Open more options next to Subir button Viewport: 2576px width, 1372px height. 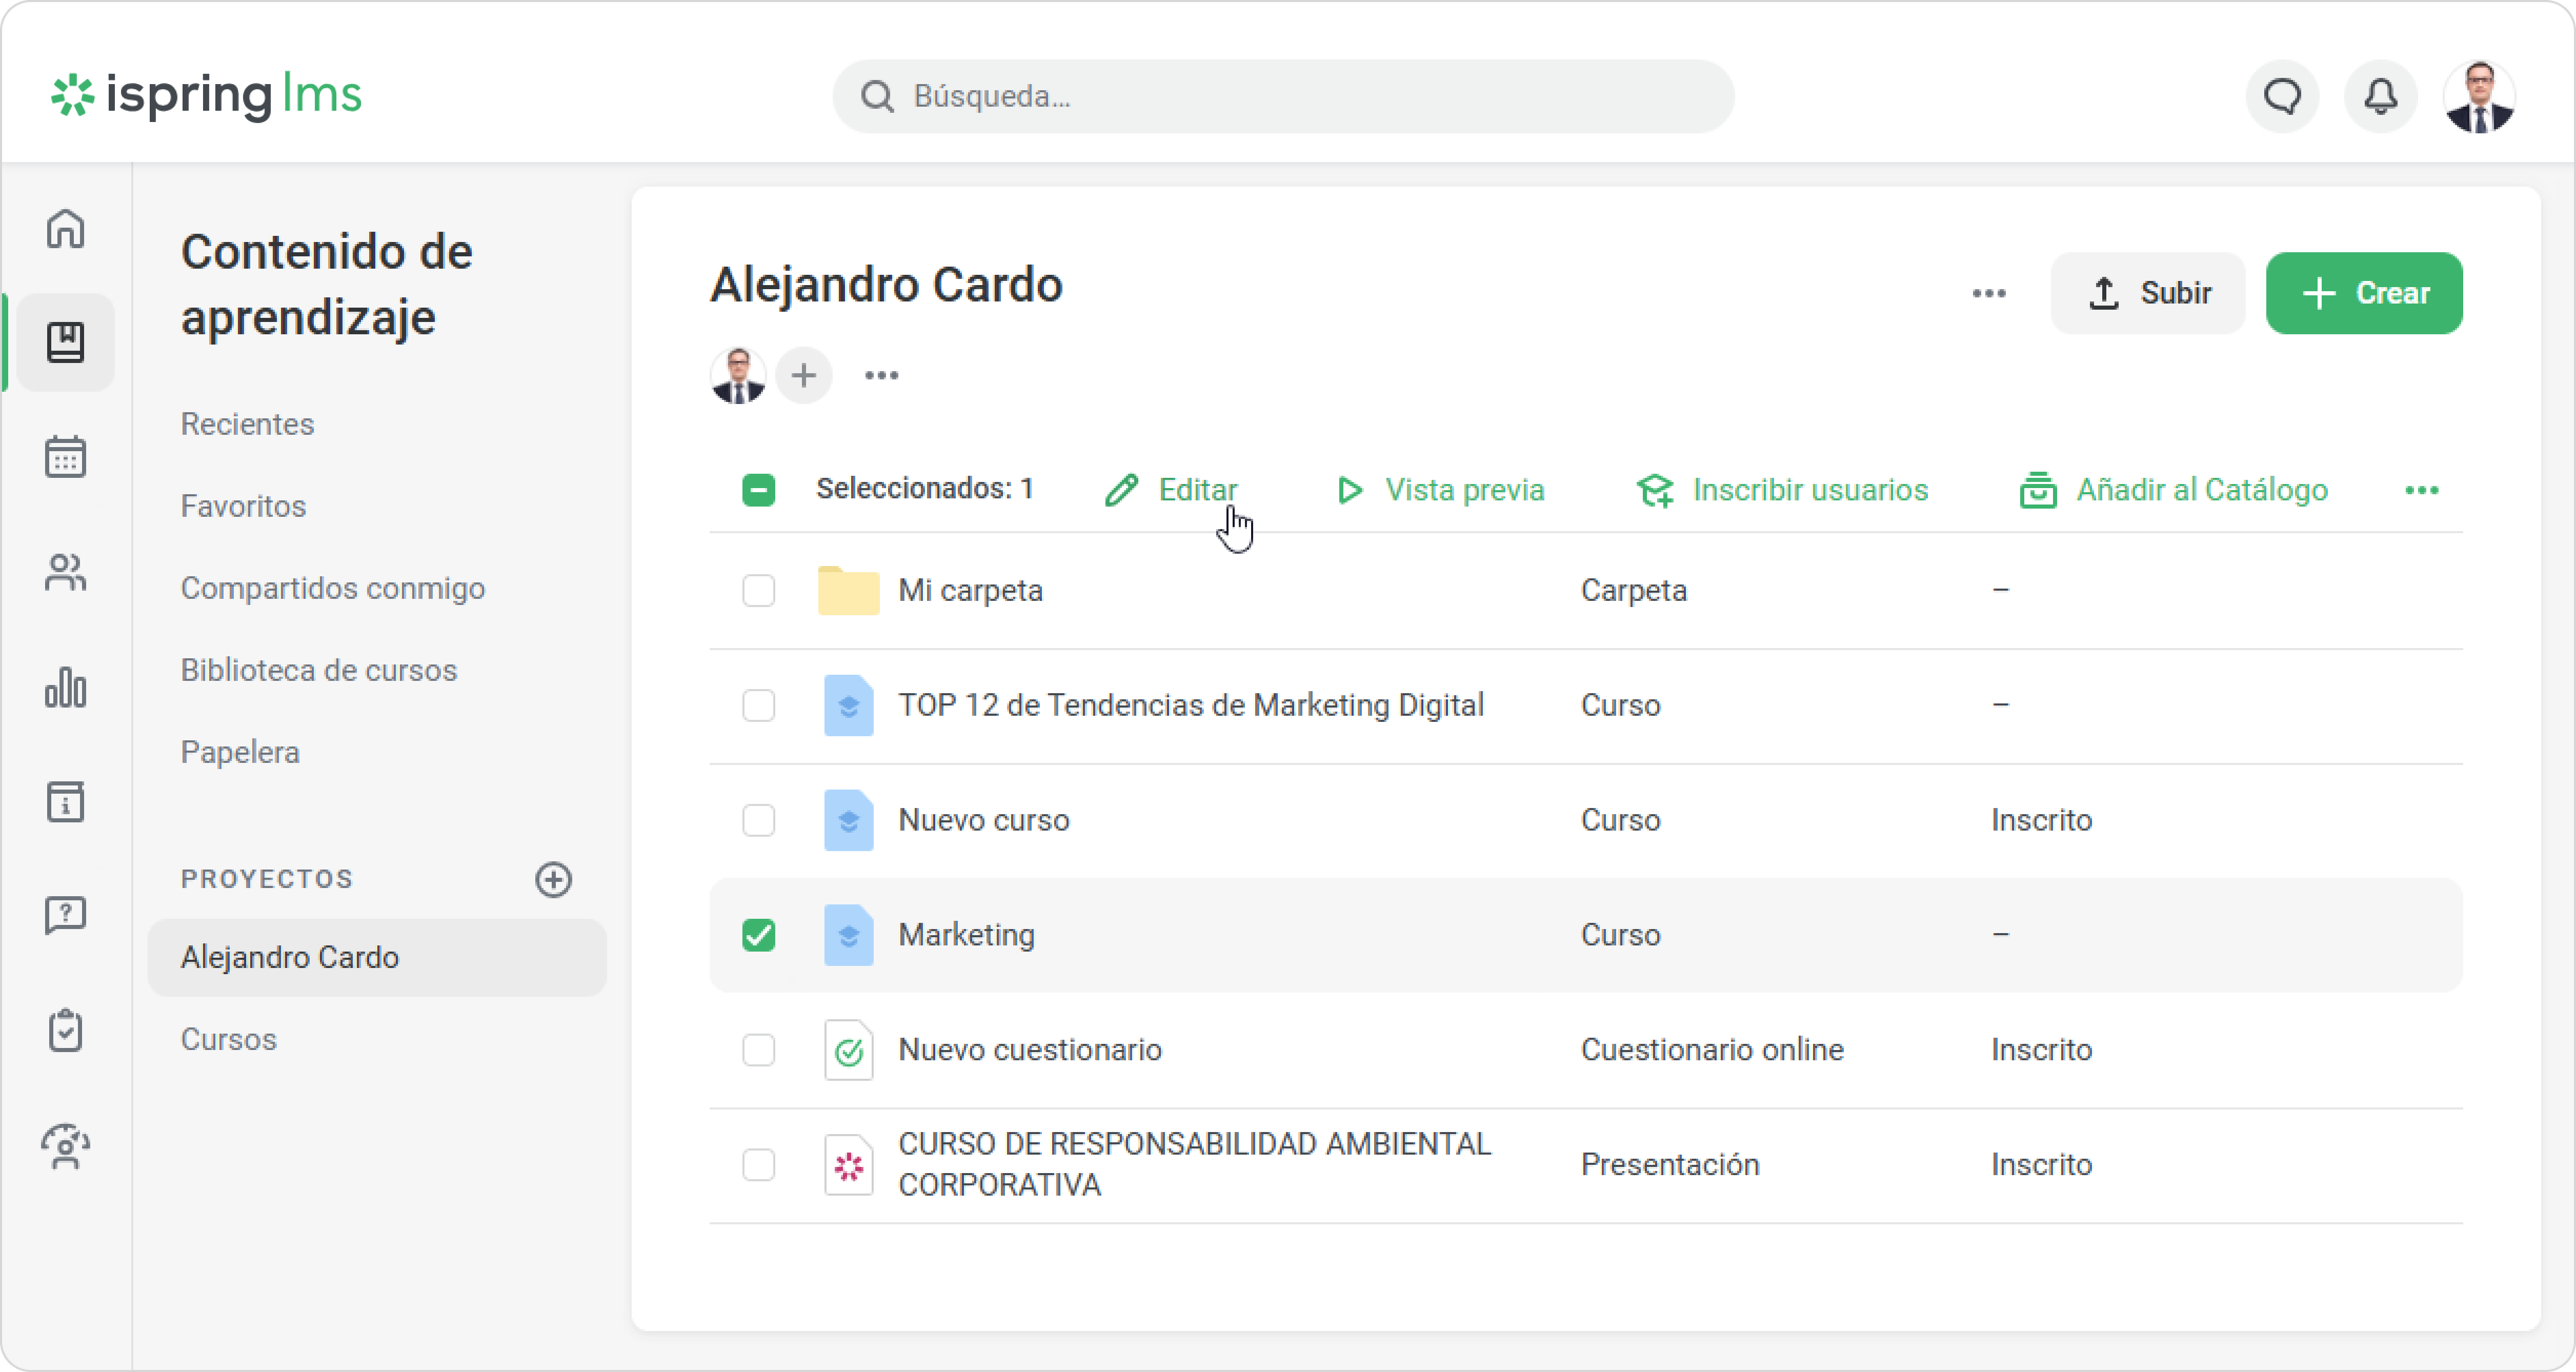click(x=1988, y=293)
